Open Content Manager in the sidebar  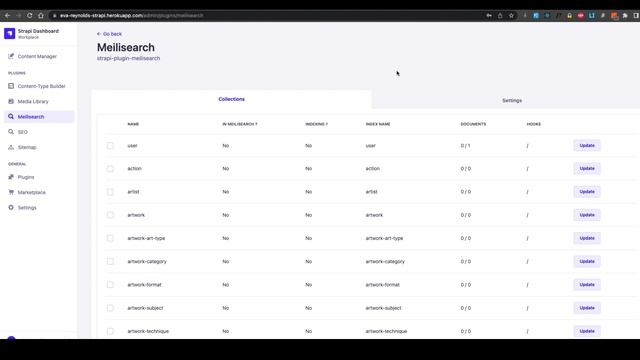tap(33, 56)
